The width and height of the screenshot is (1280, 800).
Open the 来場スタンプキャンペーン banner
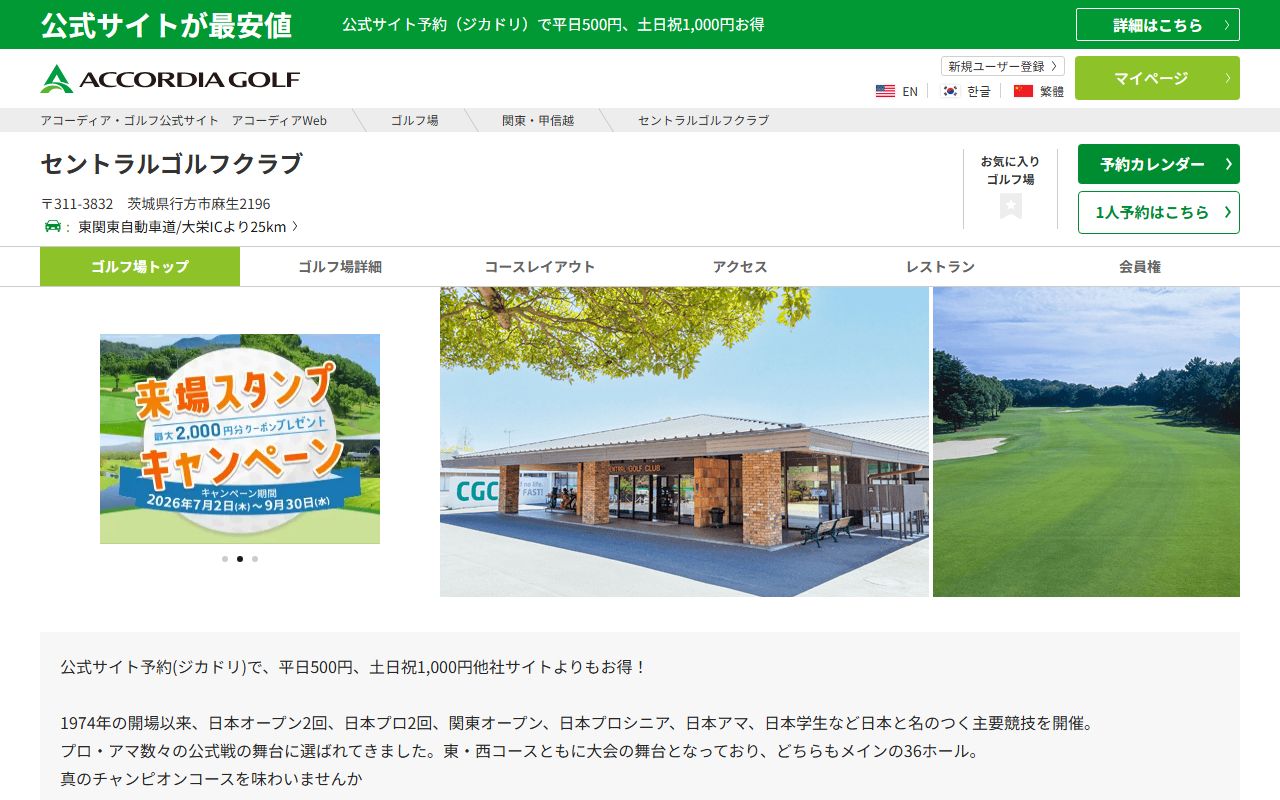[240, 439]
